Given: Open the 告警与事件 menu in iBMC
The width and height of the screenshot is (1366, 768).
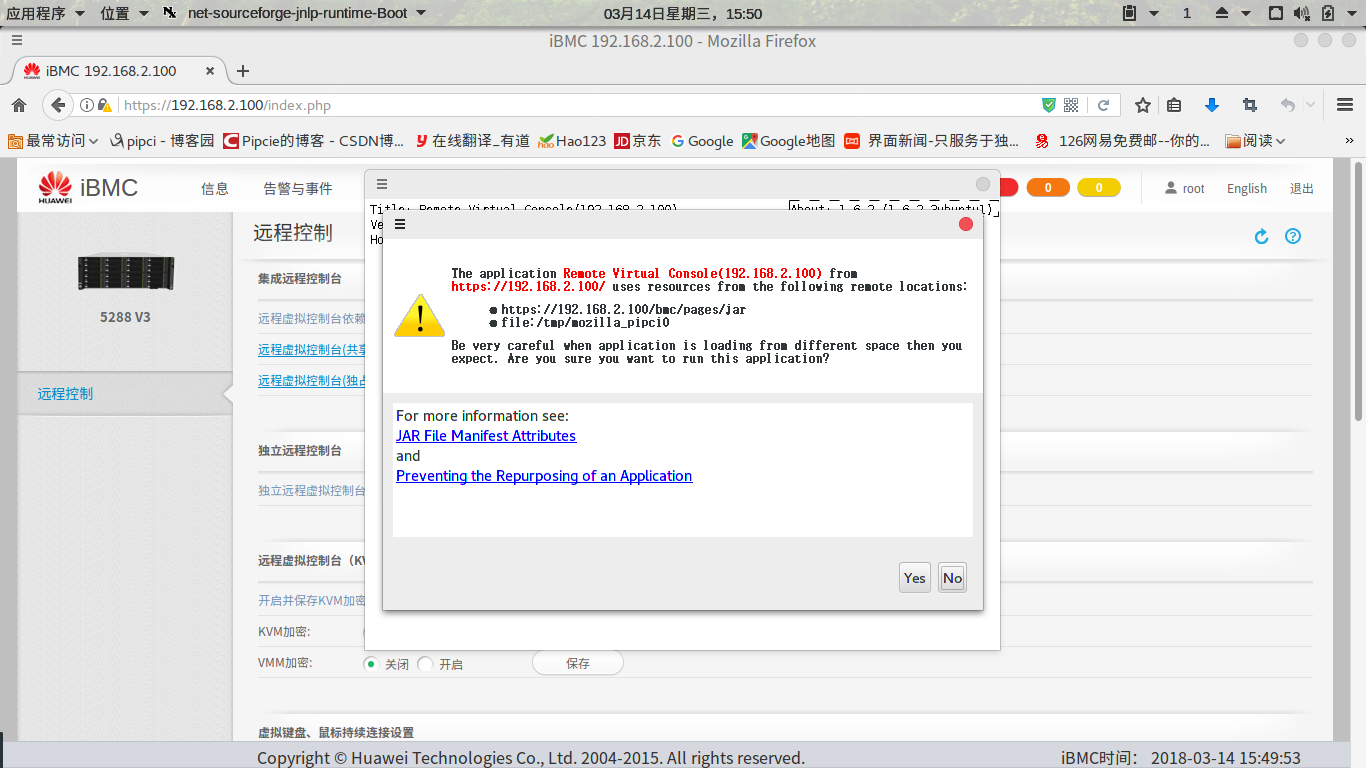Looking at the screenshot, I should [298, 188].
